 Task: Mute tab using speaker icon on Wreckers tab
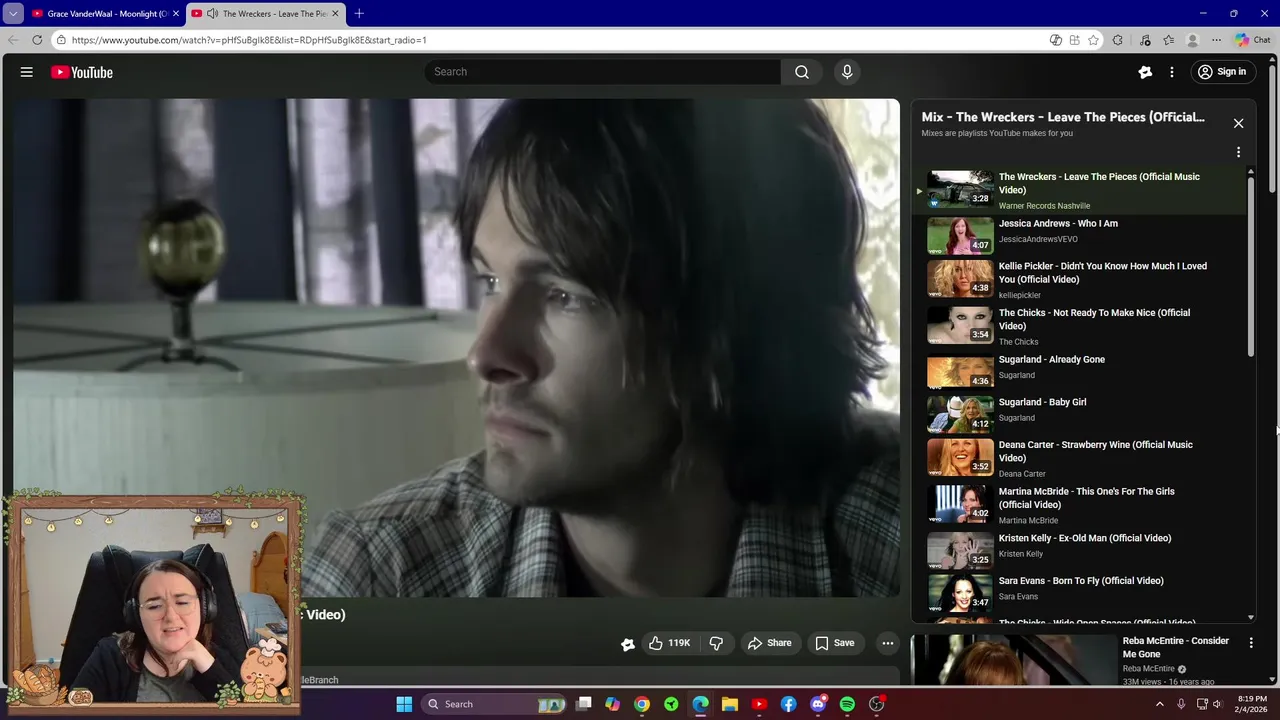(212, 13)
